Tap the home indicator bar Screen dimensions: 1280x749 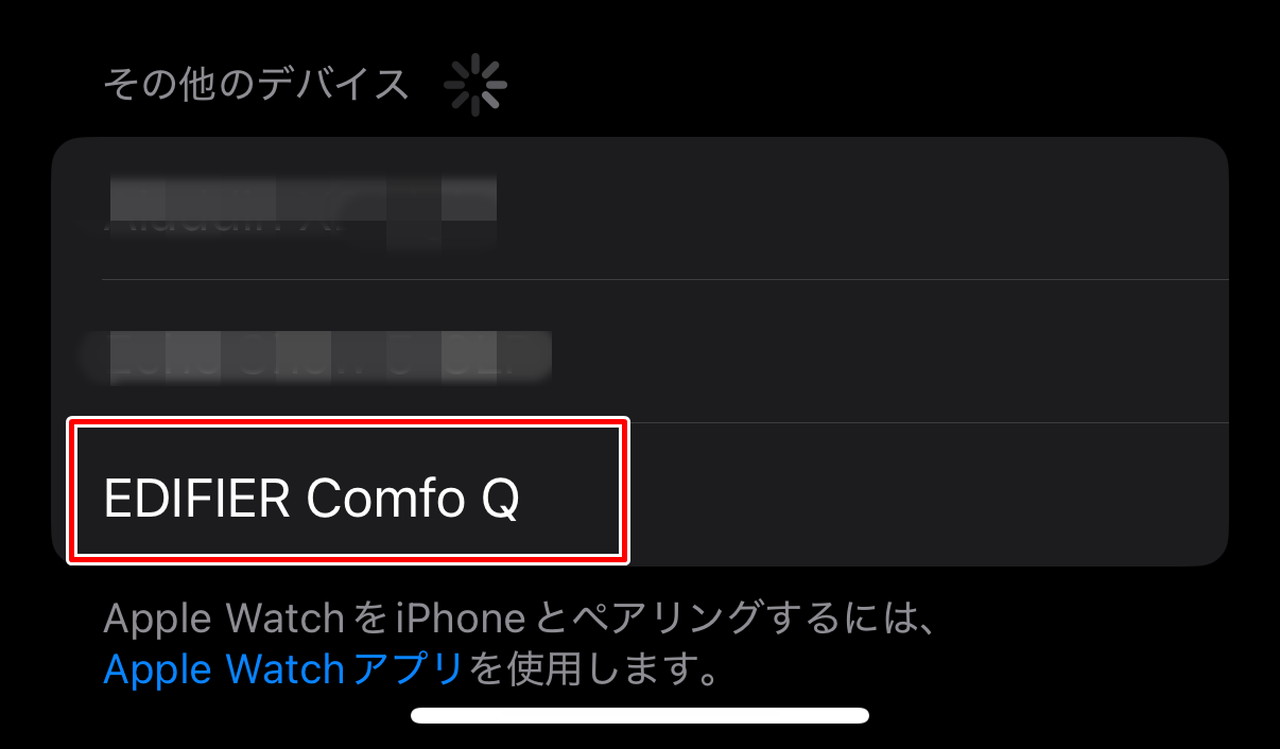point(640,715)
